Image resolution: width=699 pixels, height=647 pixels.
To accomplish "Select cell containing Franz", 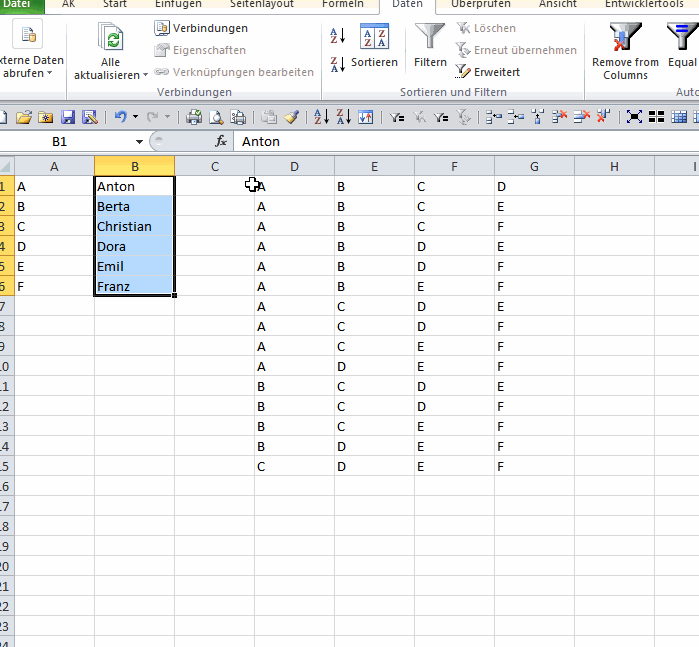I will tap(134, 286).
